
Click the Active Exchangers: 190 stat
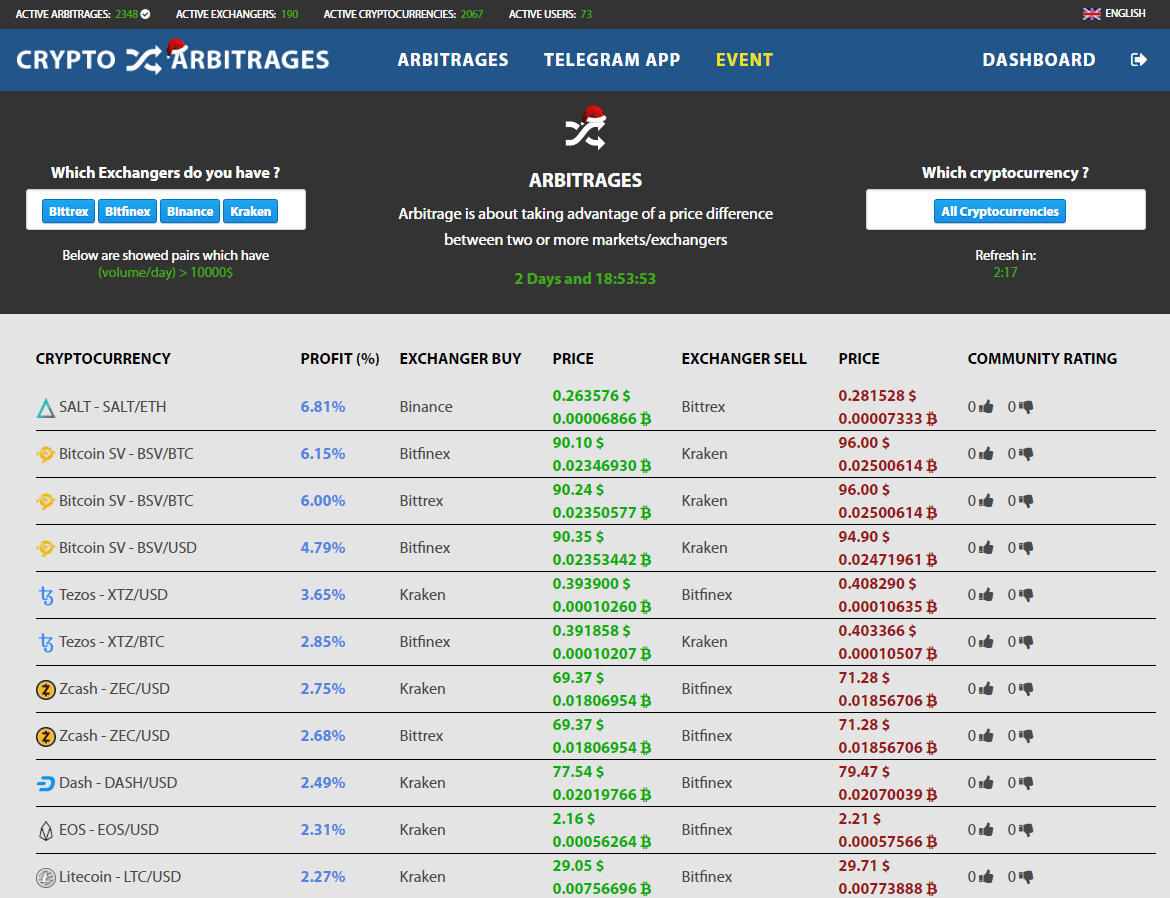(x=237, y=14)
